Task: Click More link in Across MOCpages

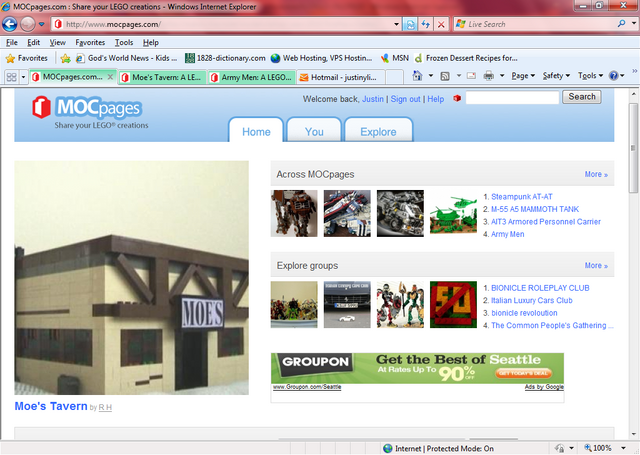Action: pyautogui.click(x=596, y=174)
